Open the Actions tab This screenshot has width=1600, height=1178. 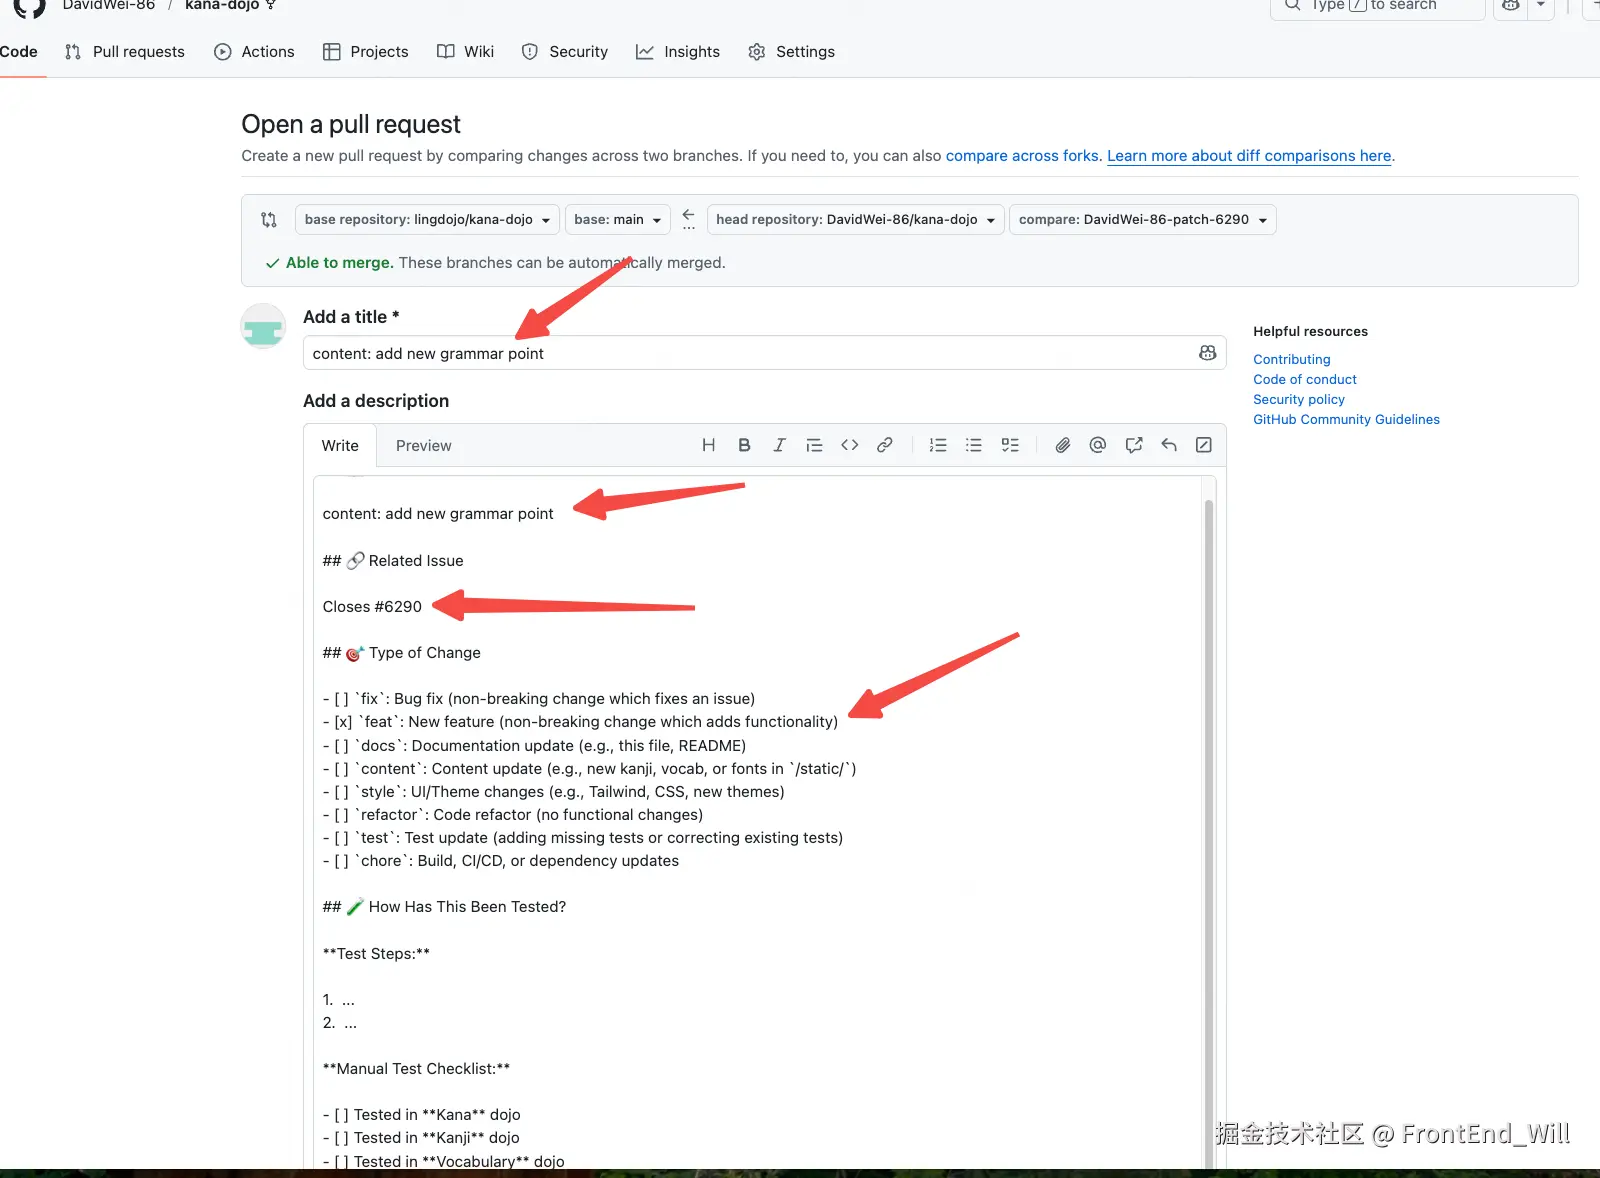254,52
